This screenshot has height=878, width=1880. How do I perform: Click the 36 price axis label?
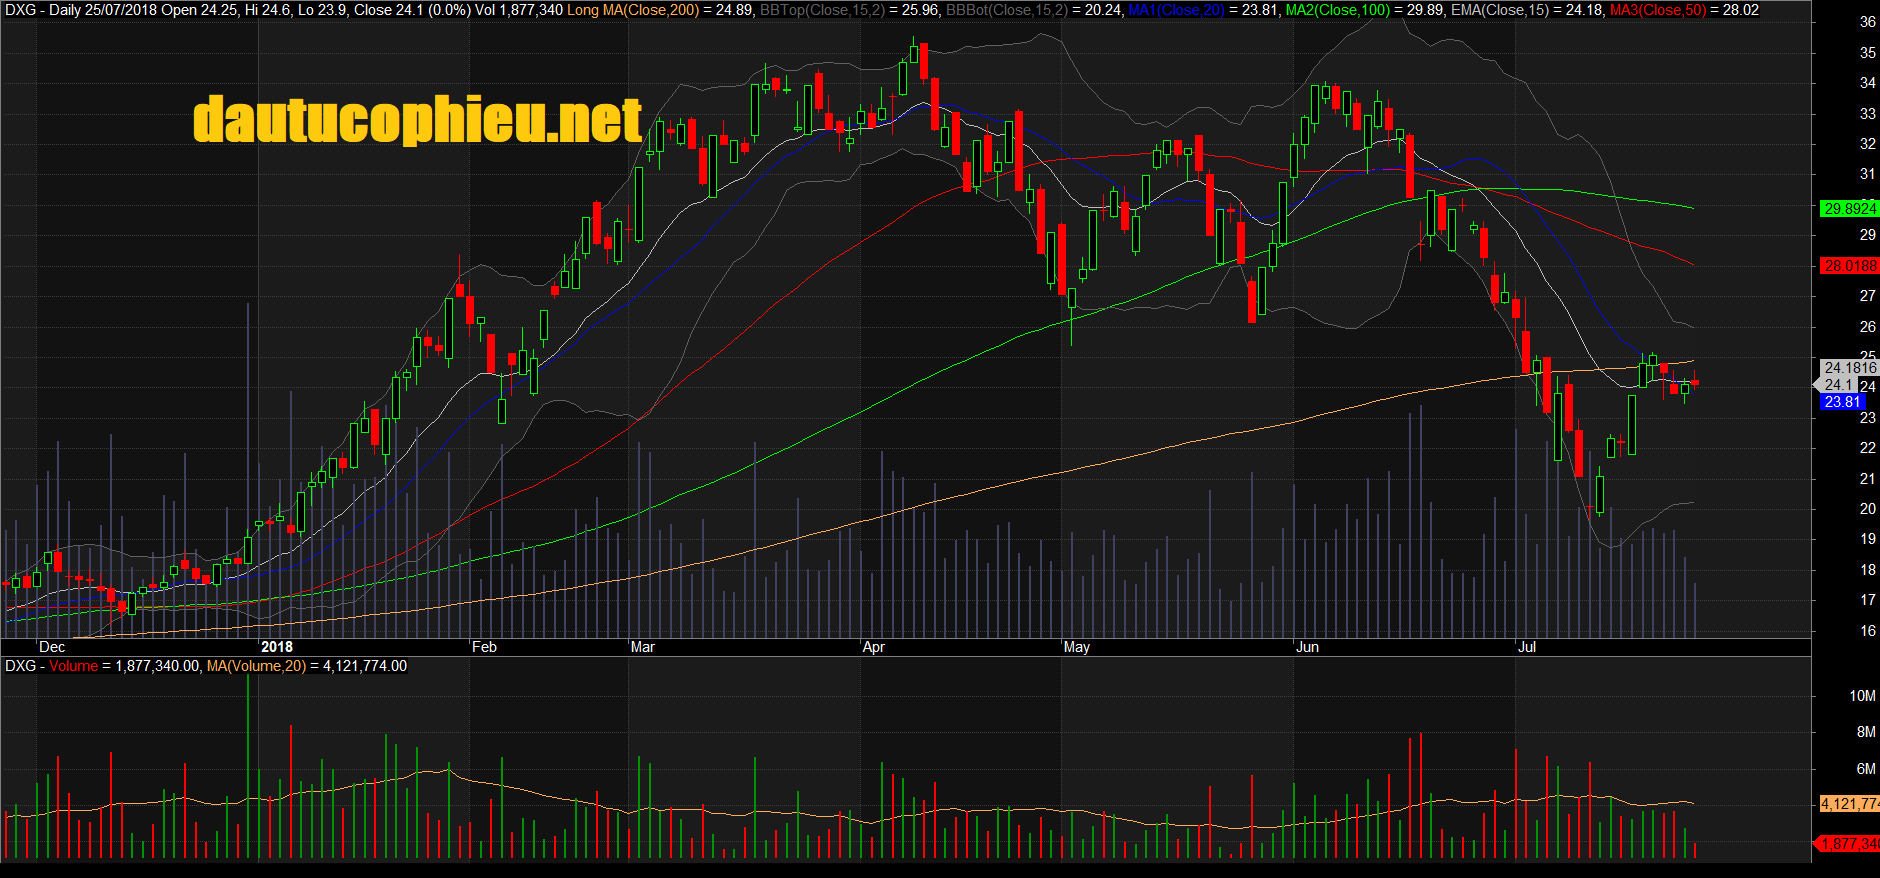click(1867, 22)
